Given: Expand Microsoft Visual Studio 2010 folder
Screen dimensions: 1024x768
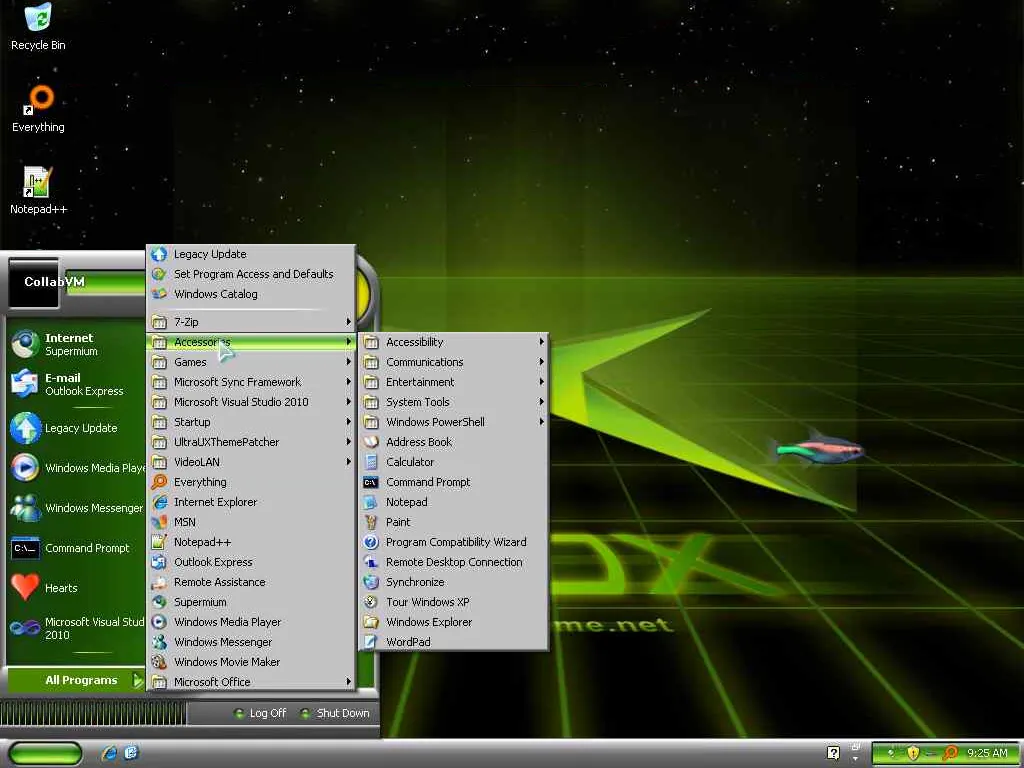Looking at the screenshot, I should (x=251, y=402).
